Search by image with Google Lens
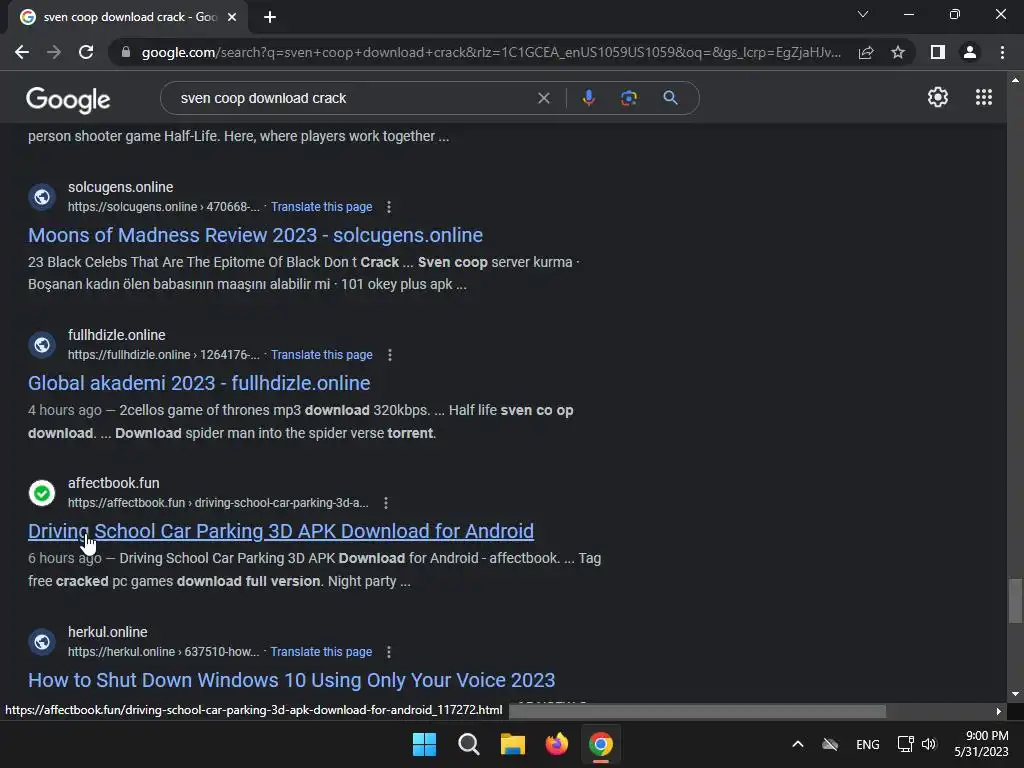The image size is (1024, 768). coord(629,98)
